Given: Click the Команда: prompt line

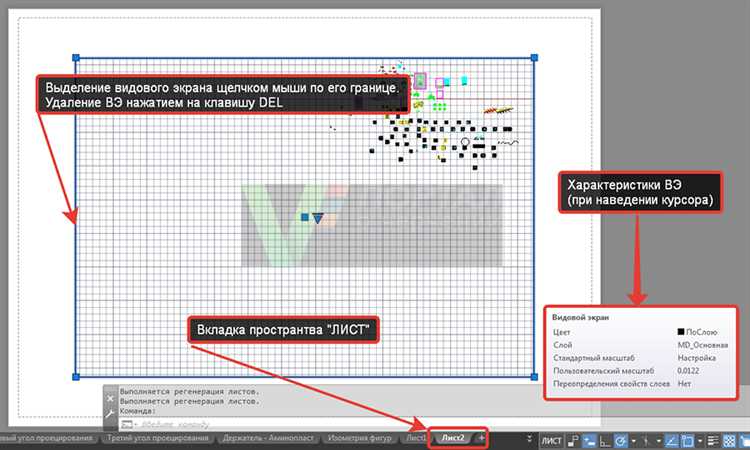Looking at the screenshot, I should click(x=138, y=411).
